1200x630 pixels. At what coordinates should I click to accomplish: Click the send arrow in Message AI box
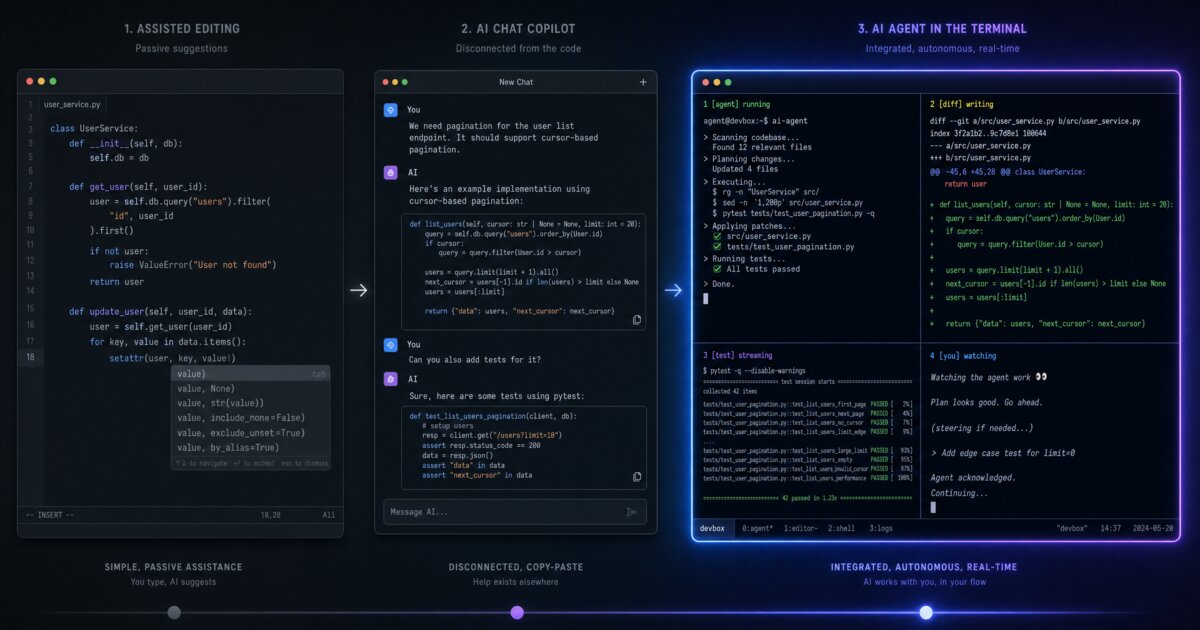point(631,511)
